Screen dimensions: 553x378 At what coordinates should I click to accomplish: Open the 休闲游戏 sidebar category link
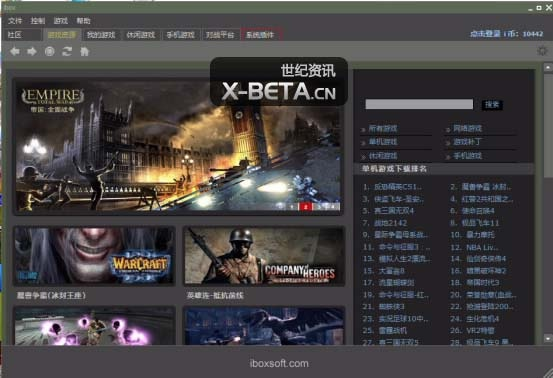pyautogui.click(x=383, y=156)
